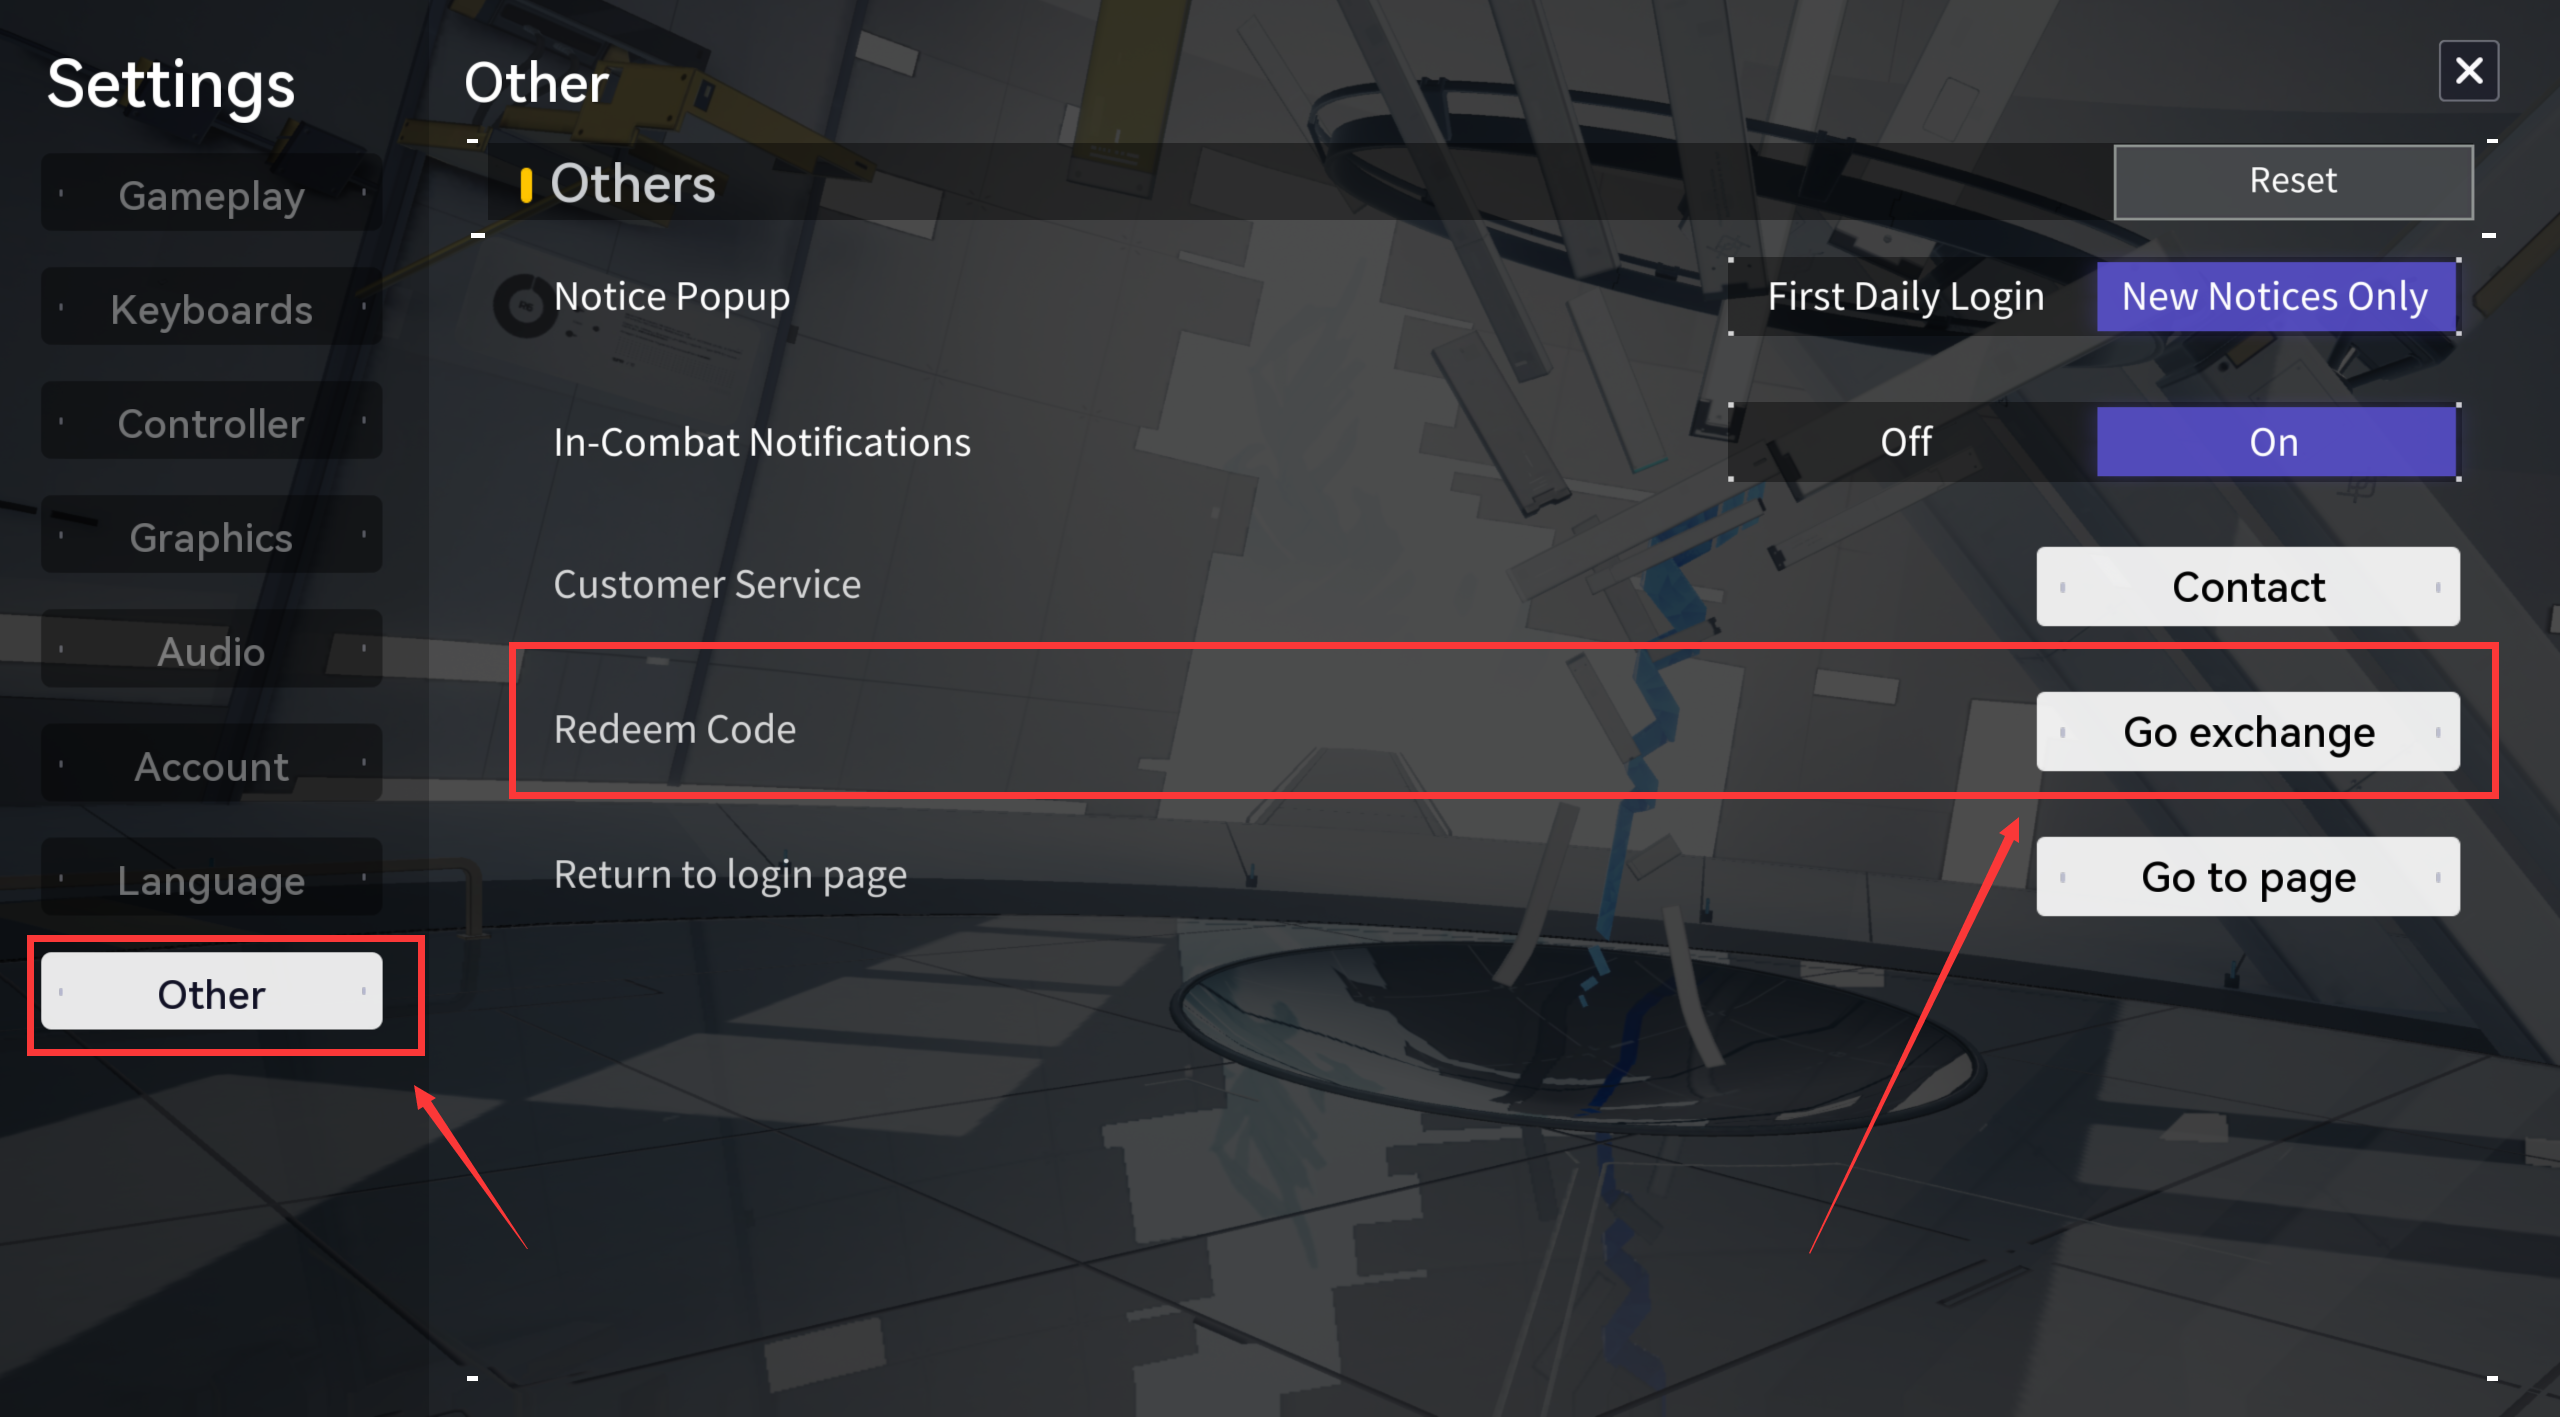Switch Notice Popup to First Daily Login
This screenshot has width=2560, height=1417.
pyautogui.click(x=1906, y=297)
